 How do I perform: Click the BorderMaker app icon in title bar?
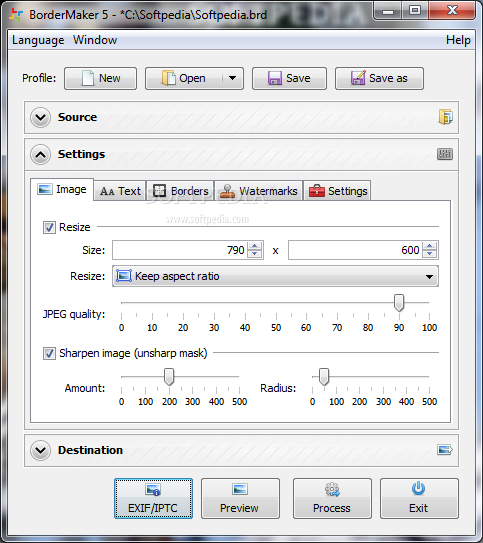pos(16,15)
